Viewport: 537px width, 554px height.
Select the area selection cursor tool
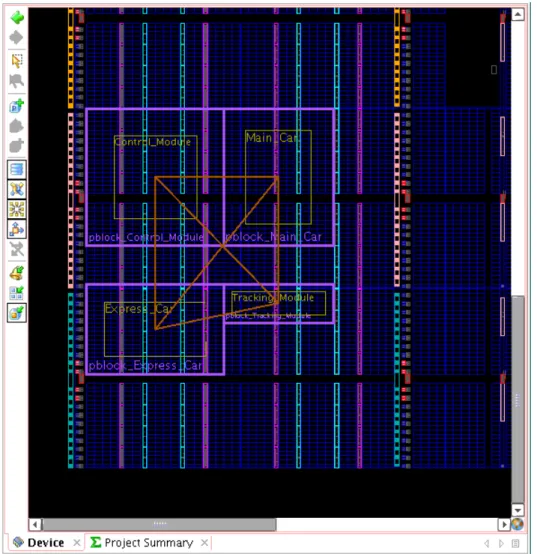(17, 61)
